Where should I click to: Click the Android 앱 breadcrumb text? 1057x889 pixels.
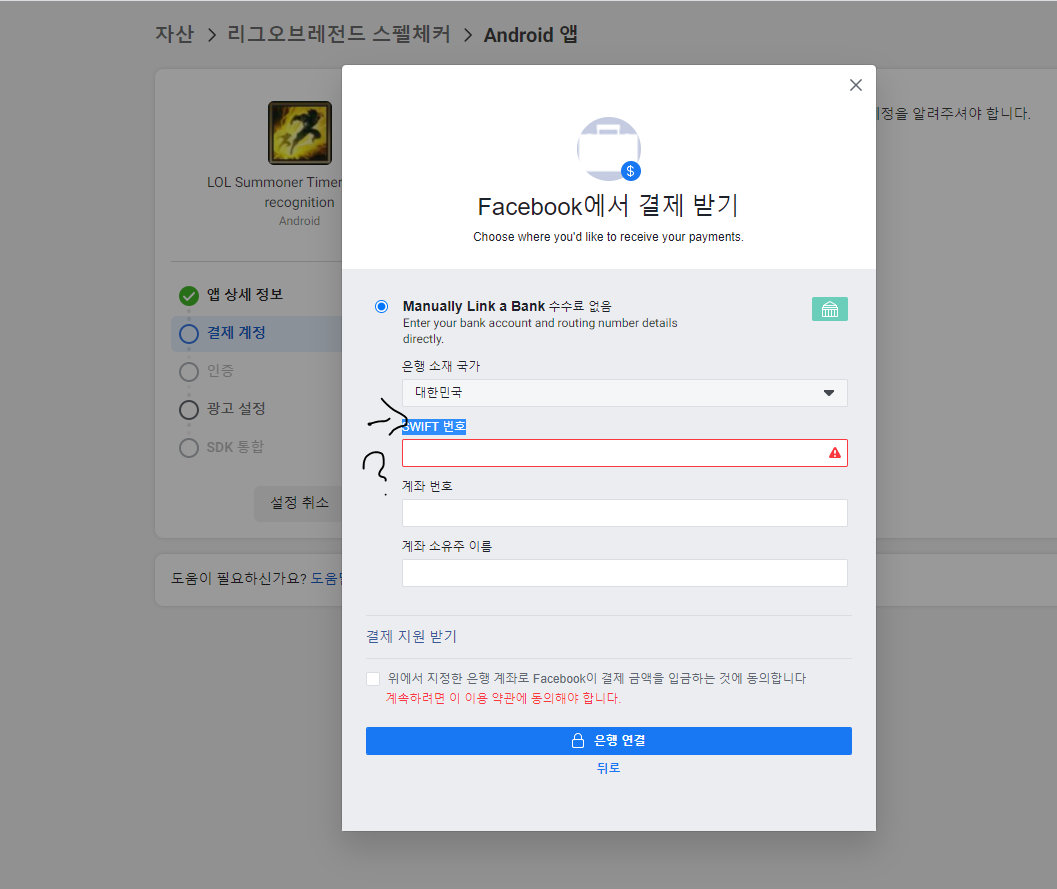pyautogui.click(x=531, y=34)
